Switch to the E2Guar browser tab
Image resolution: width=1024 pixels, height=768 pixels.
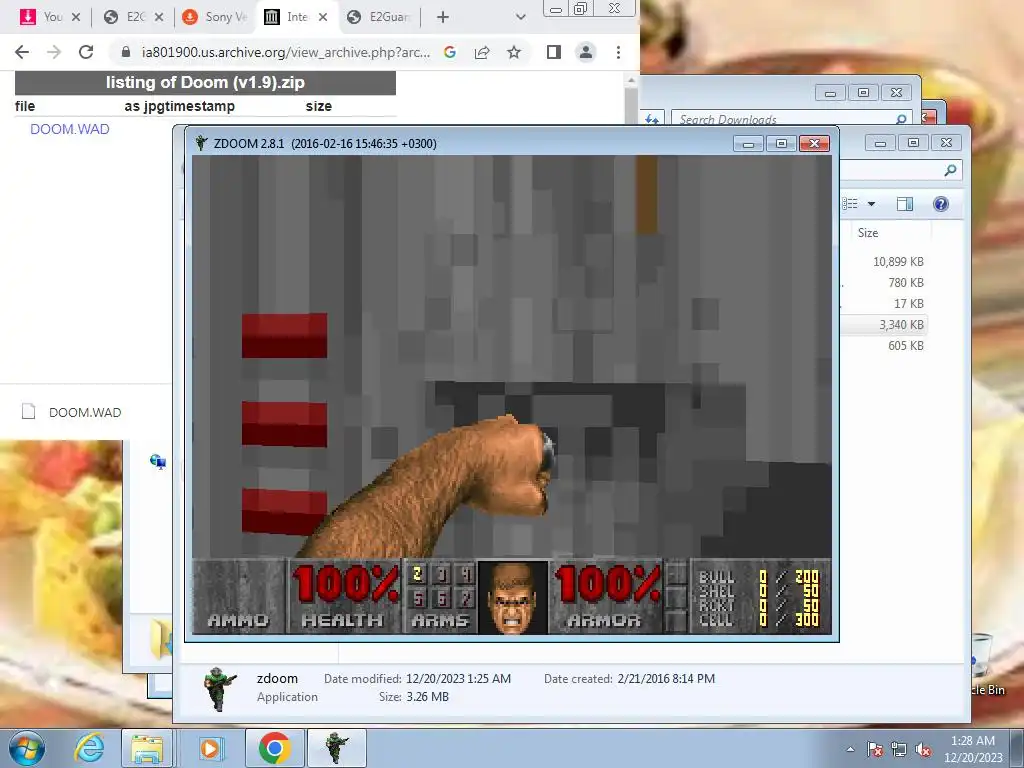(379, 17)
